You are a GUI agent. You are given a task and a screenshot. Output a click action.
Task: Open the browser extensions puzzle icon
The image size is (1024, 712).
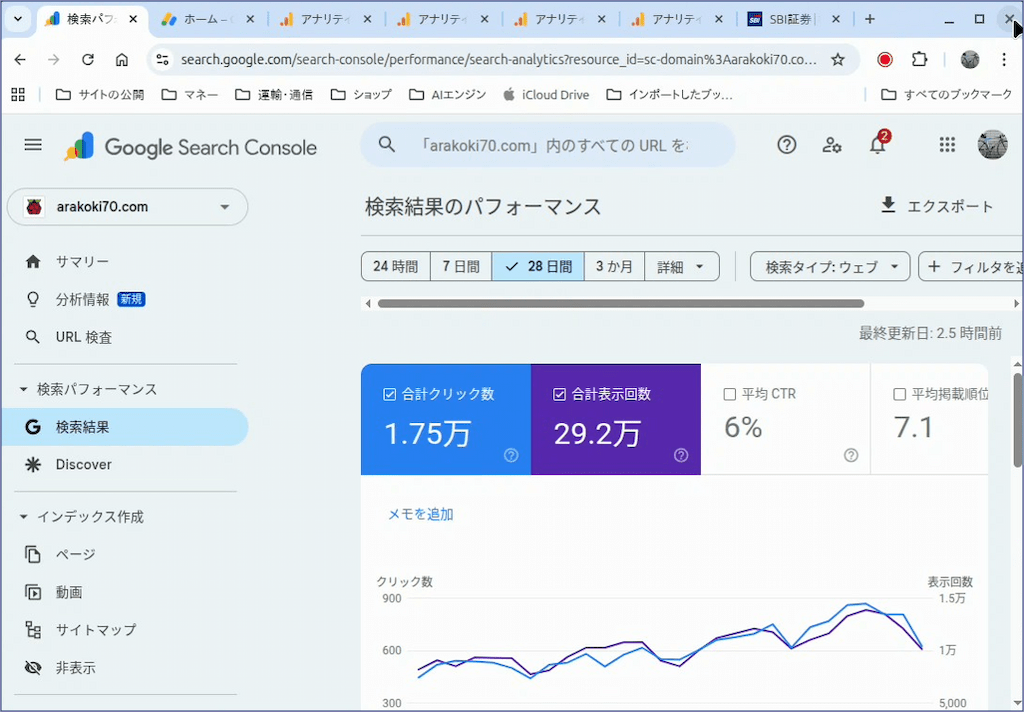pos(919,60)
